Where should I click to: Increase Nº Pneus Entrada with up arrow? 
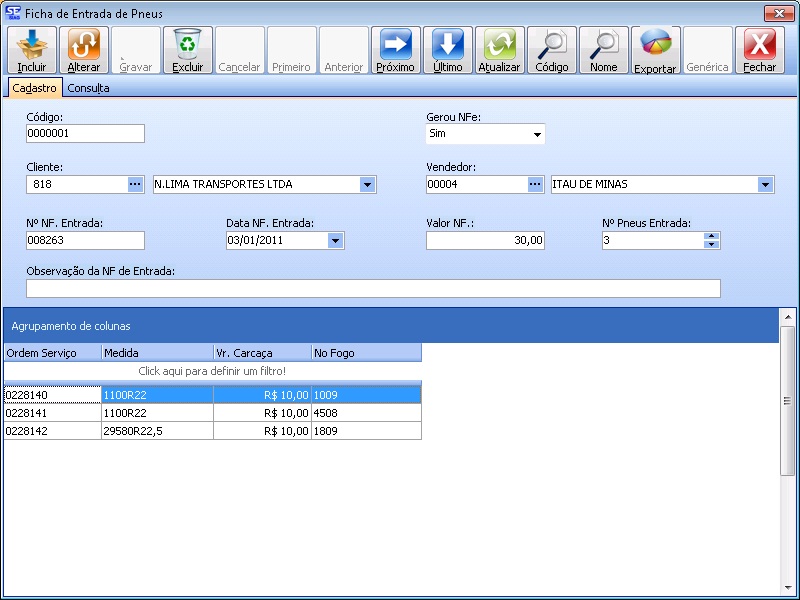[x=711, y=236]
